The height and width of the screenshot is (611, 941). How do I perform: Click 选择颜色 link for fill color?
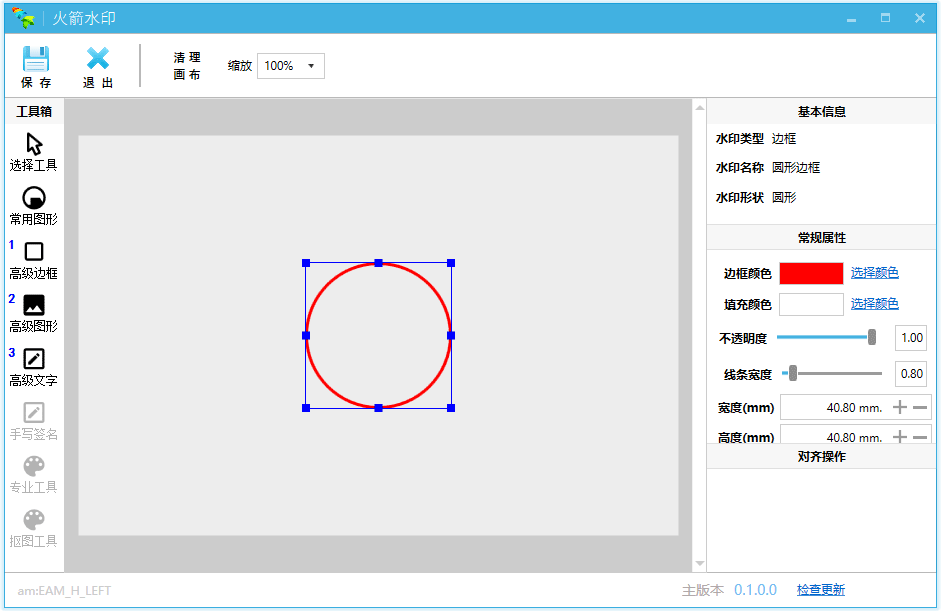click(874, 304)
